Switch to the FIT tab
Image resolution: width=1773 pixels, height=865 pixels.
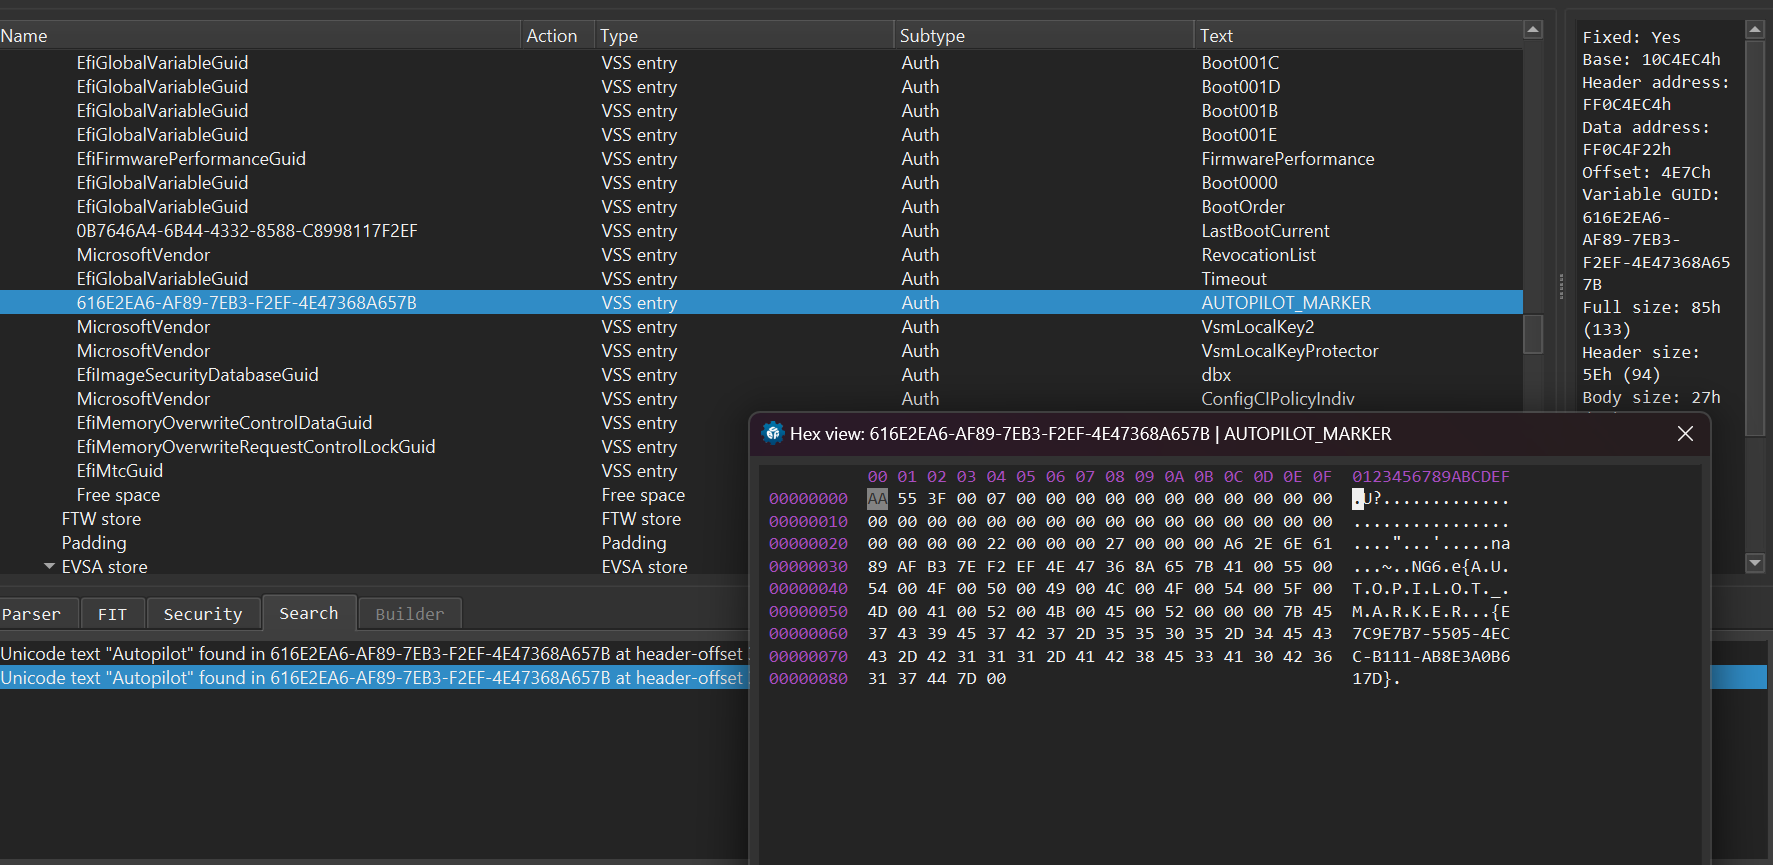(112, 614)
